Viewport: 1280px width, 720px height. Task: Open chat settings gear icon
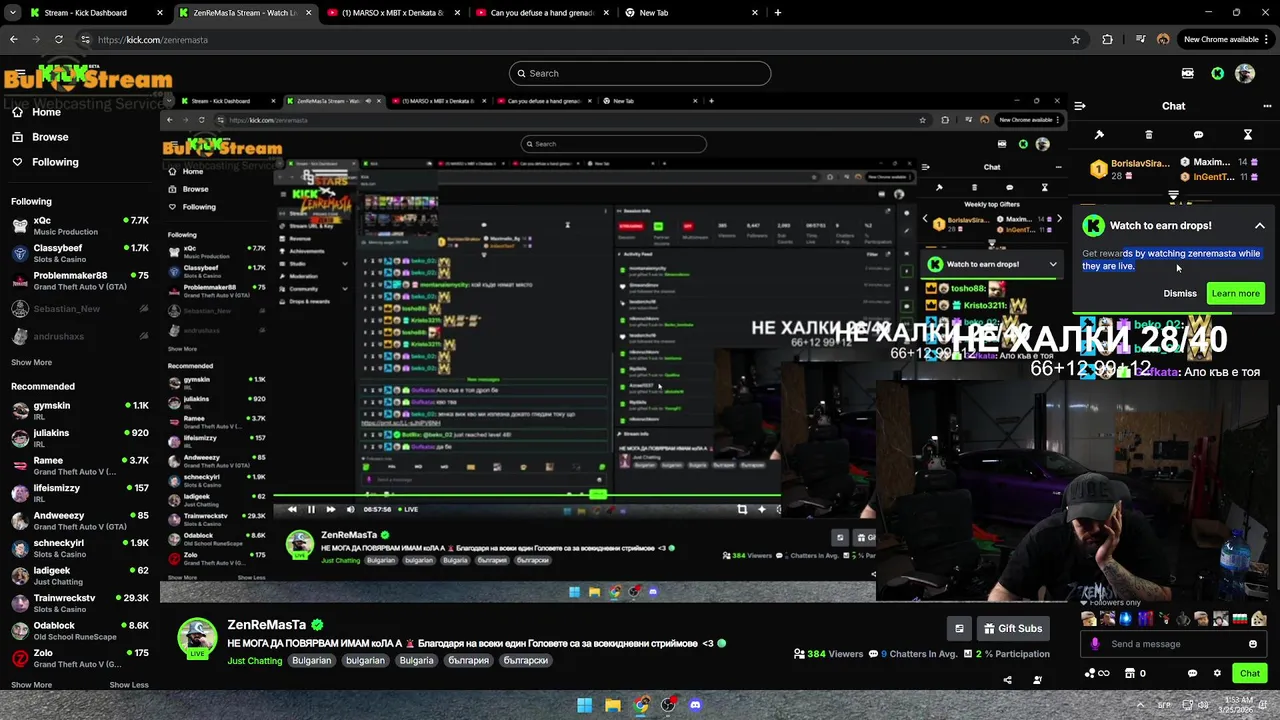(x=1217, y=673)
